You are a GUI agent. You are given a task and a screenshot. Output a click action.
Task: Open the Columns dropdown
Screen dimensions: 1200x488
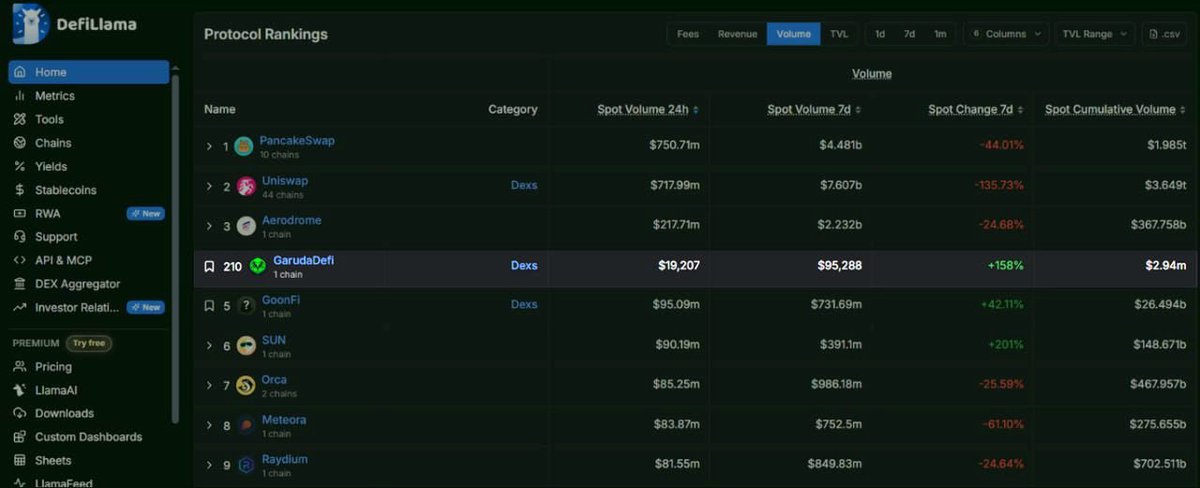coord(1006,34)
